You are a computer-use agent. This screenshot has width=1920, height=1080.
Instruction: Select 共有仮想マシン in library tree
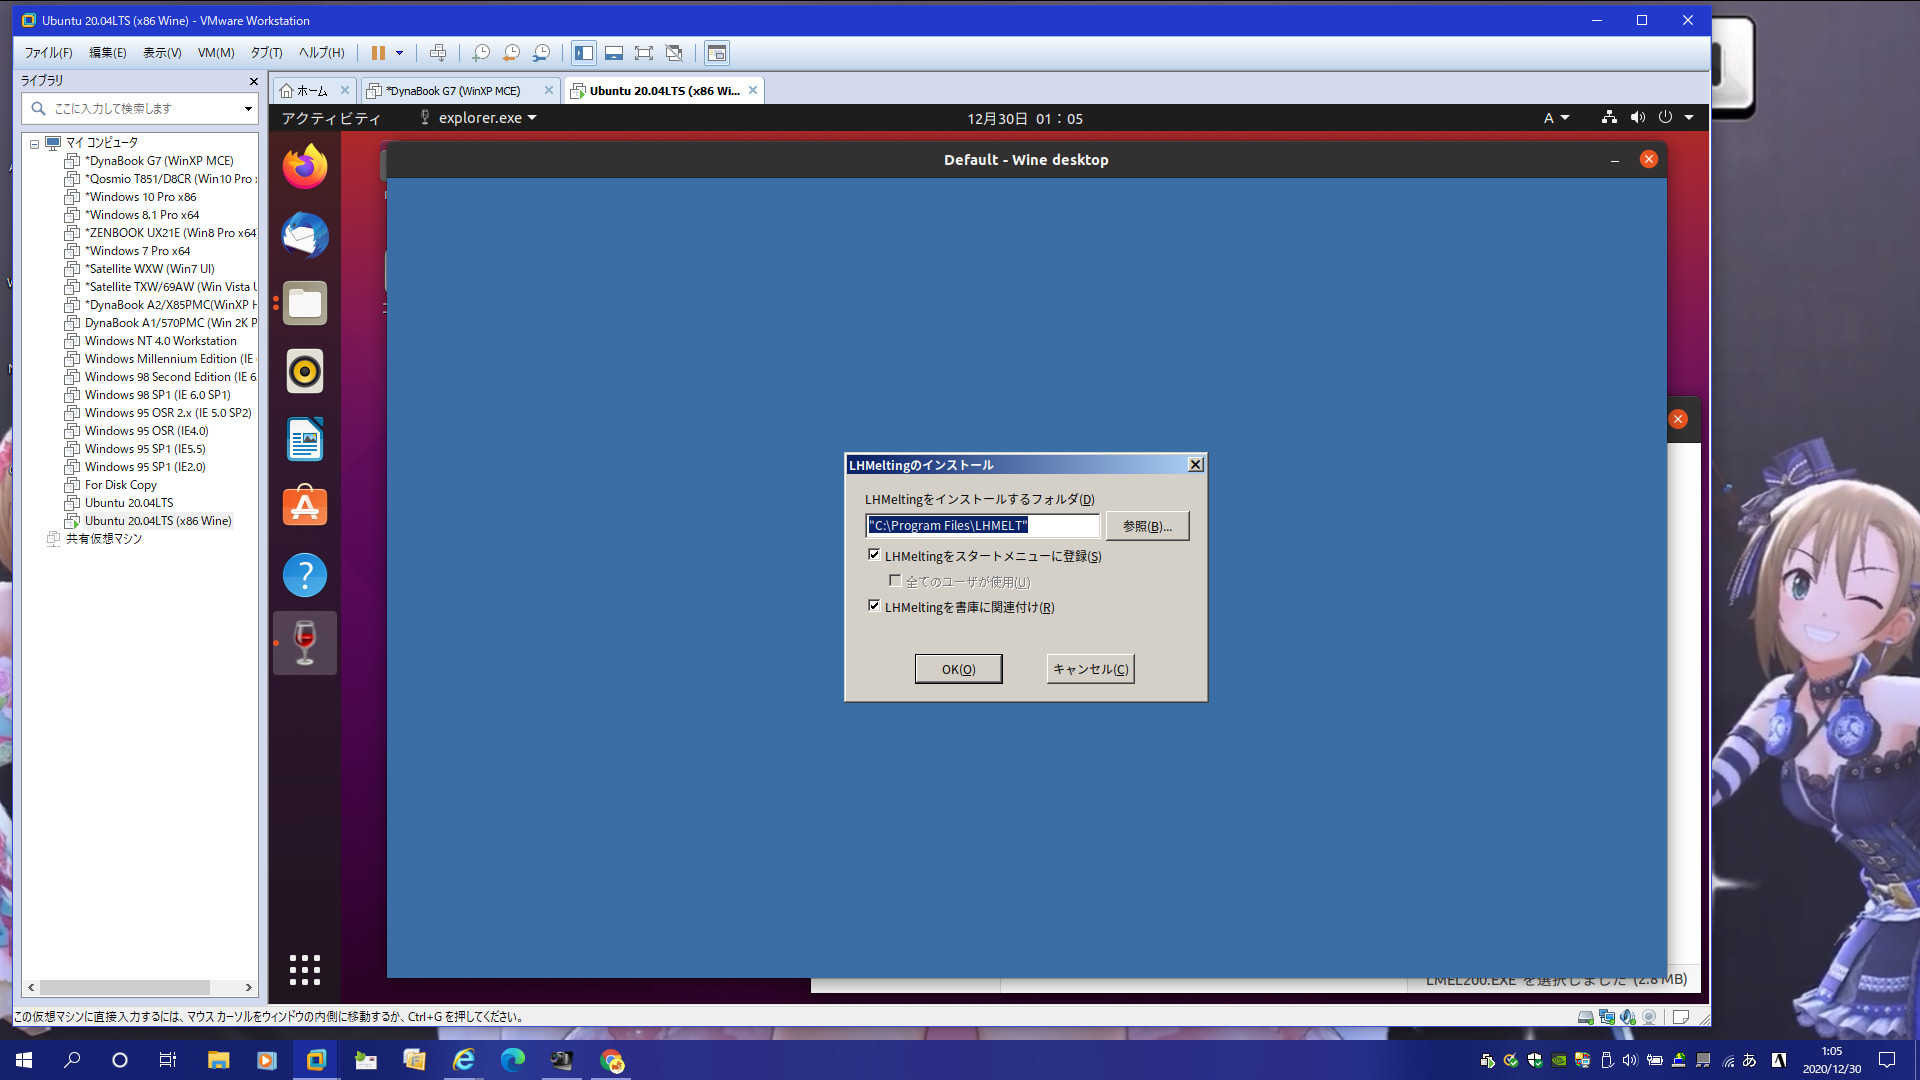103,539
